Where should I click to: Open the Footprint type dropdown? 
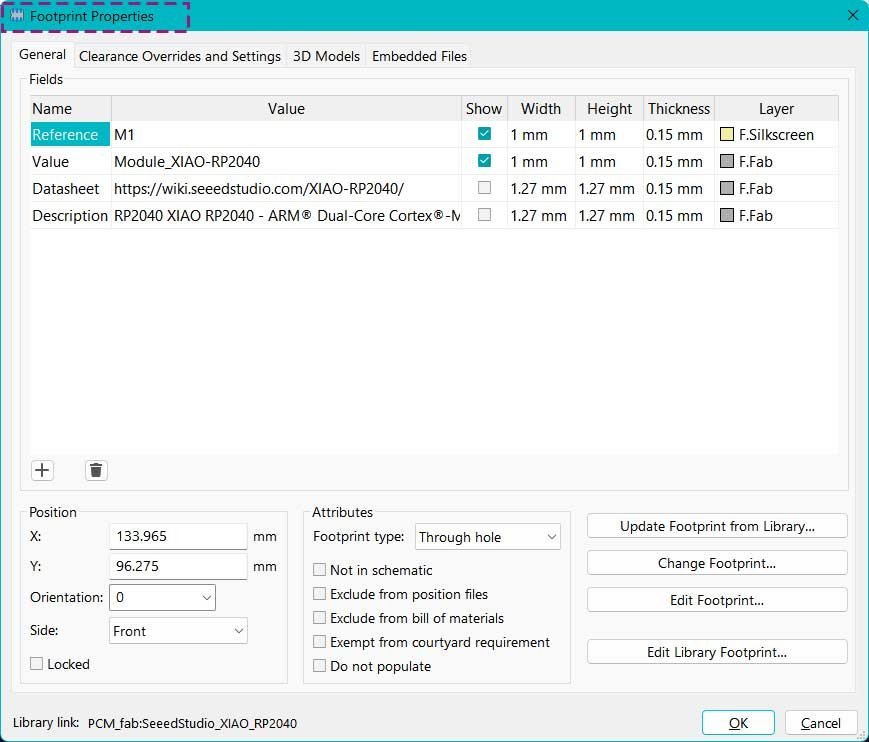488,536
